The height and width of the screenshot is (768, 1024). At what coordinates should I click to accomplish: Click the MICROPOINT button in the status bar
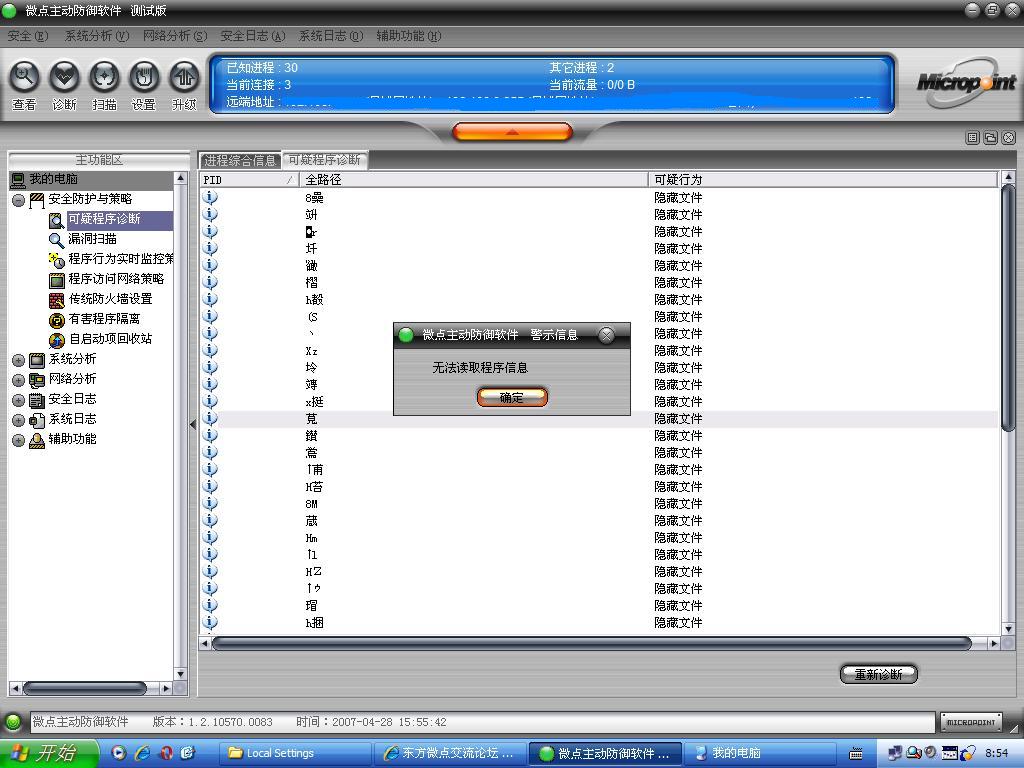tap(971, 722)
